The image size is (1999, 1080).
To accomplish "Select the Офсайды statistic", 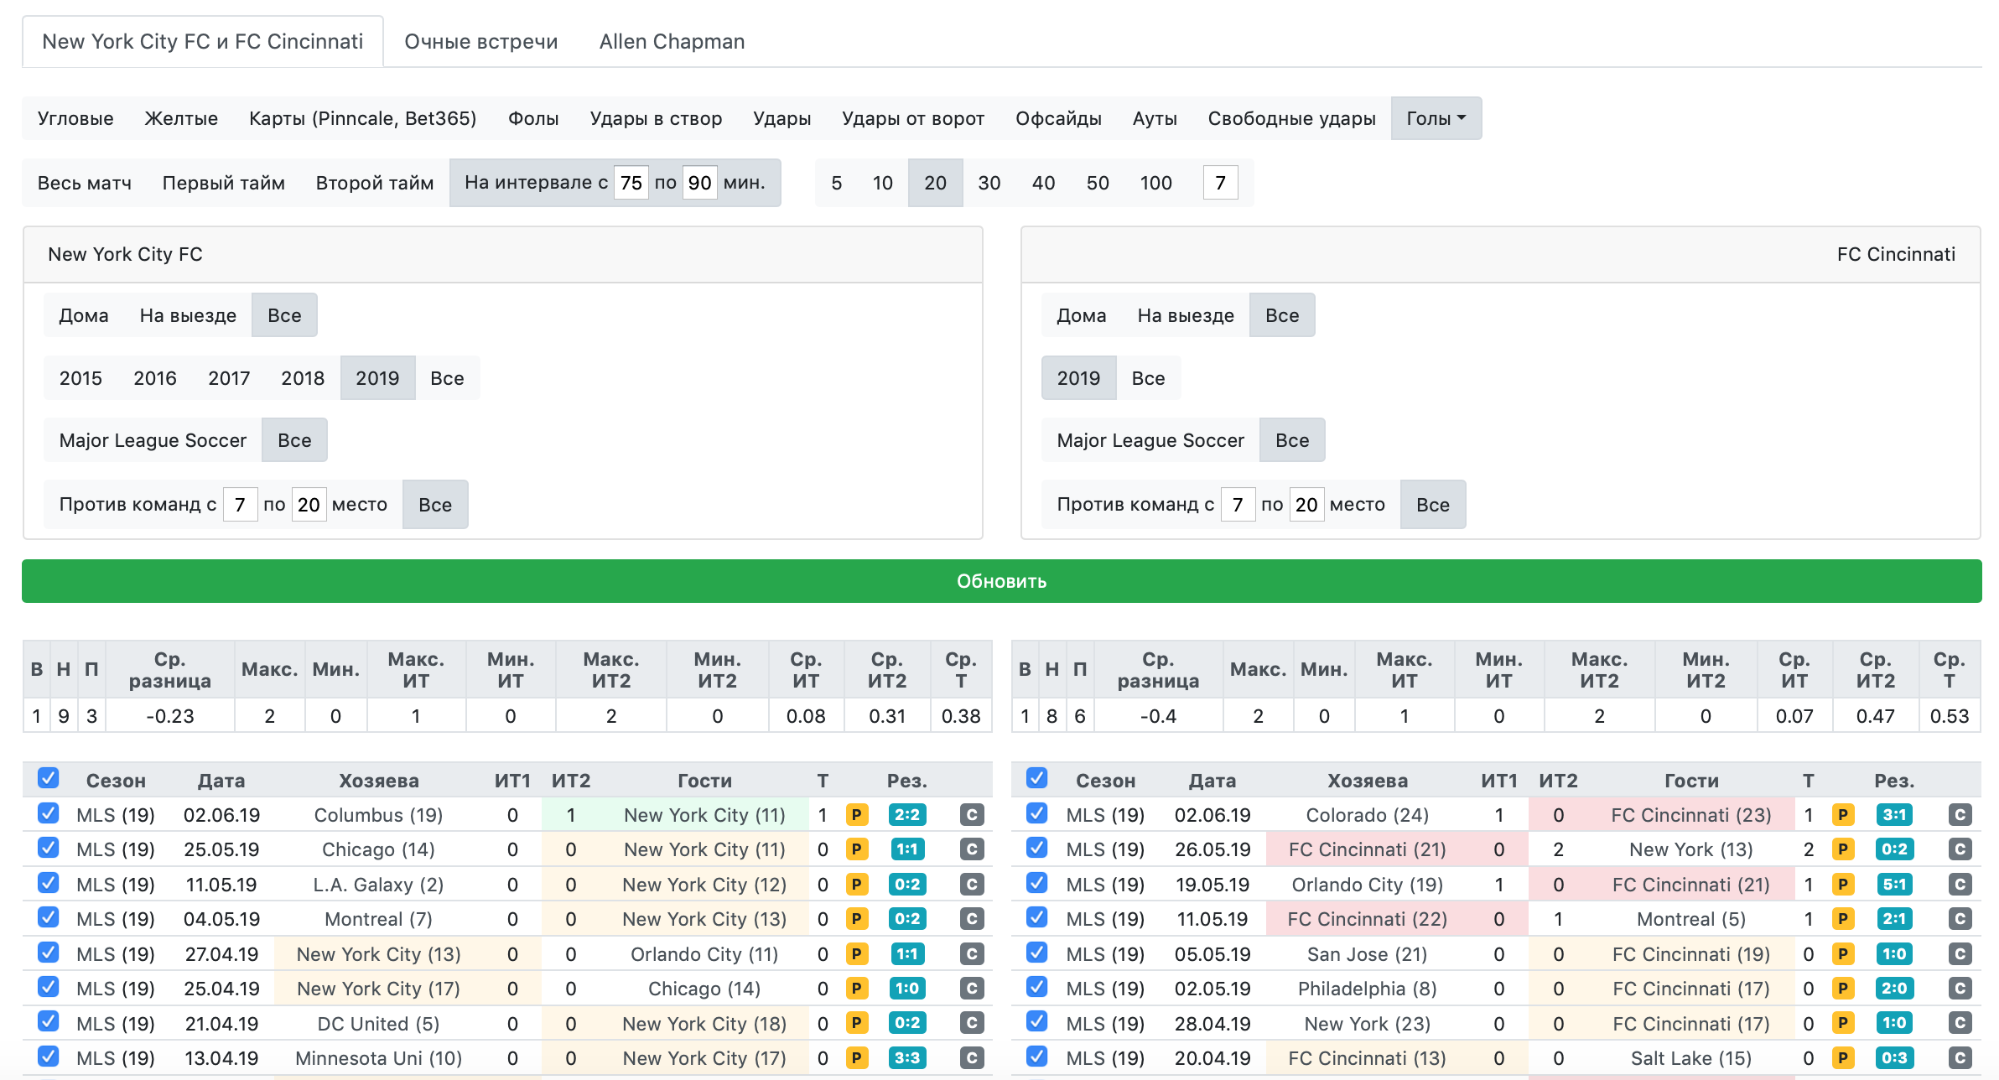I will click(x=1058, y=118).
